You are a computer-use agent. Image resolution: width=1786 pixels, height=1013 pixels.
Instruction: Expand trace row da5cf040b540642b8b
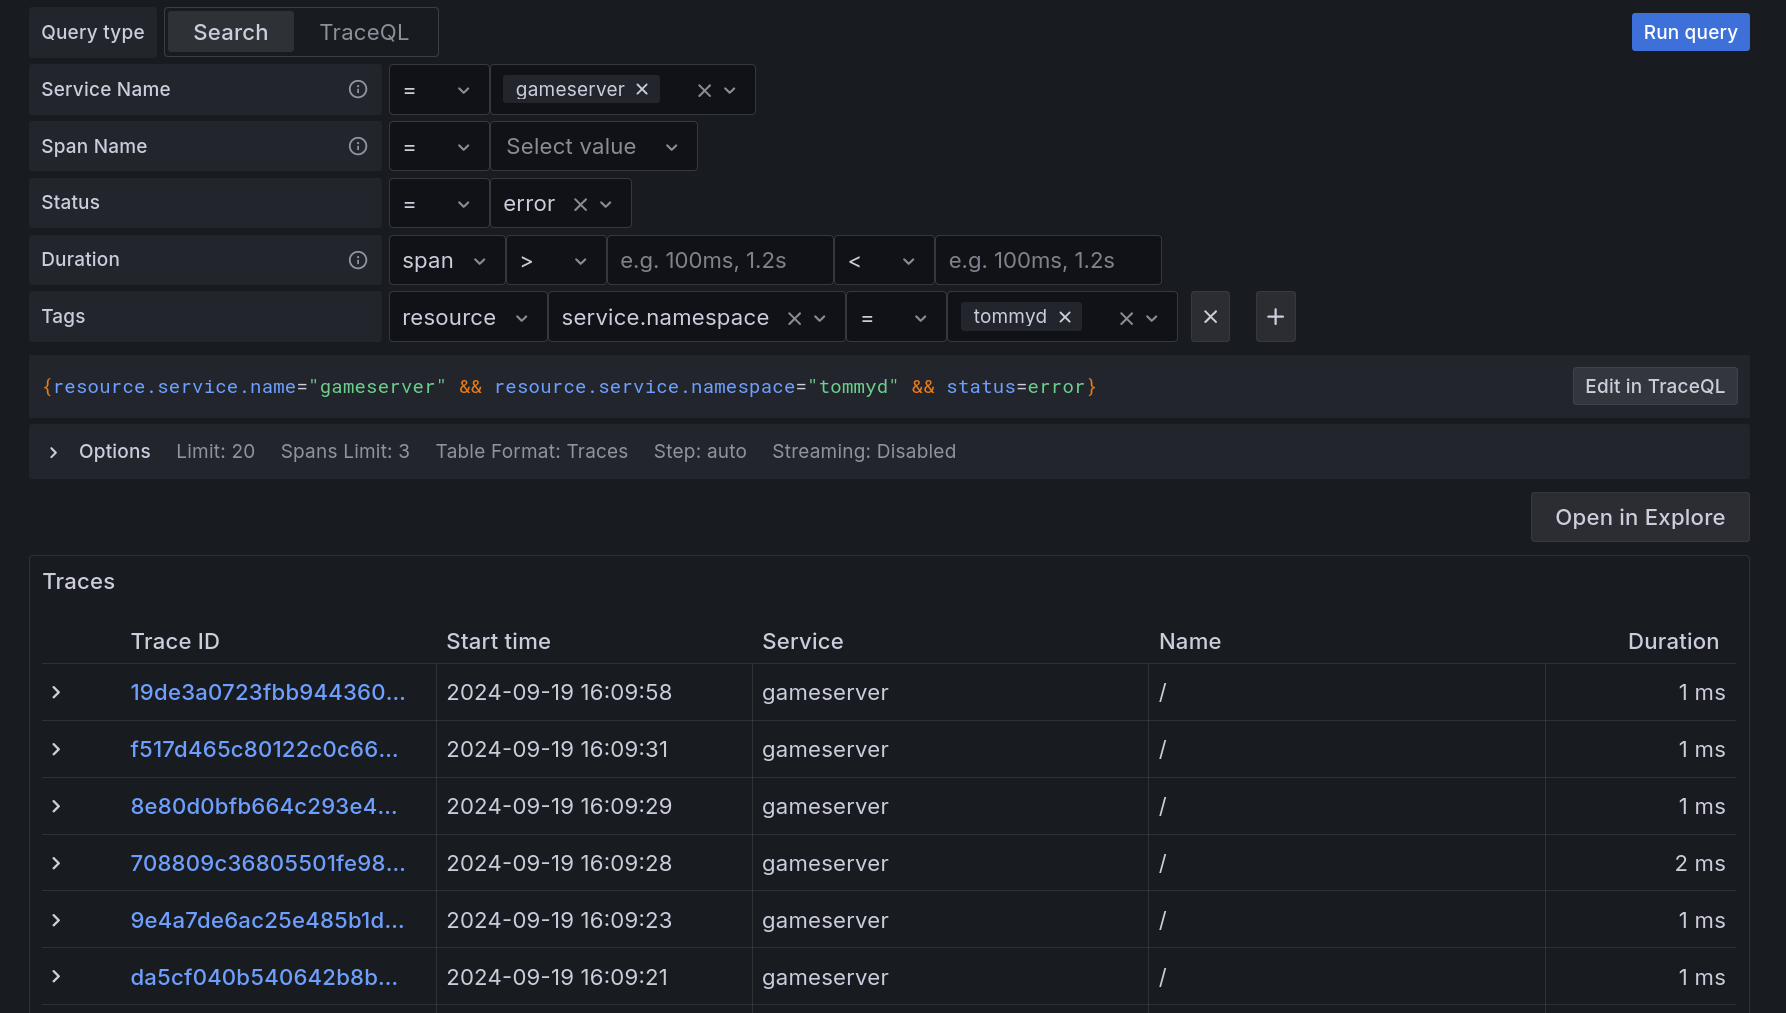pyautogui.click(x=56, y=977)
